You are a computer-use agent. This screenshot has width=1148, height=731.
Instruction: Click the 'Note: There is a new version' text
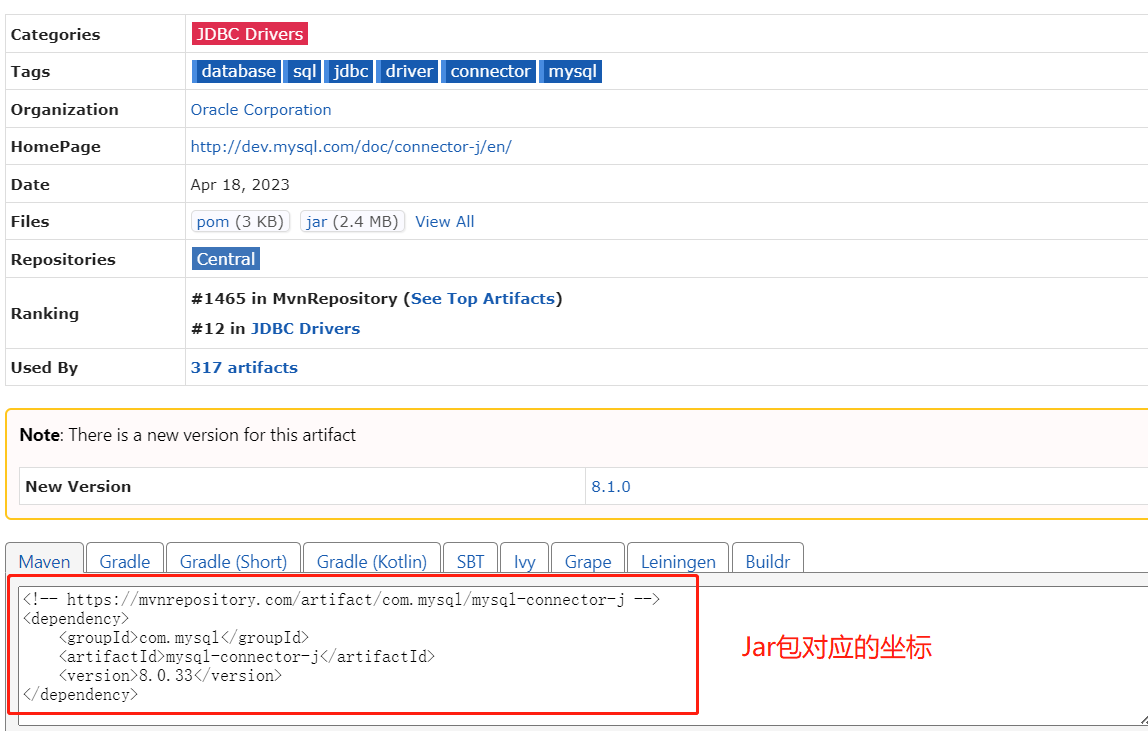pos(187,435)
